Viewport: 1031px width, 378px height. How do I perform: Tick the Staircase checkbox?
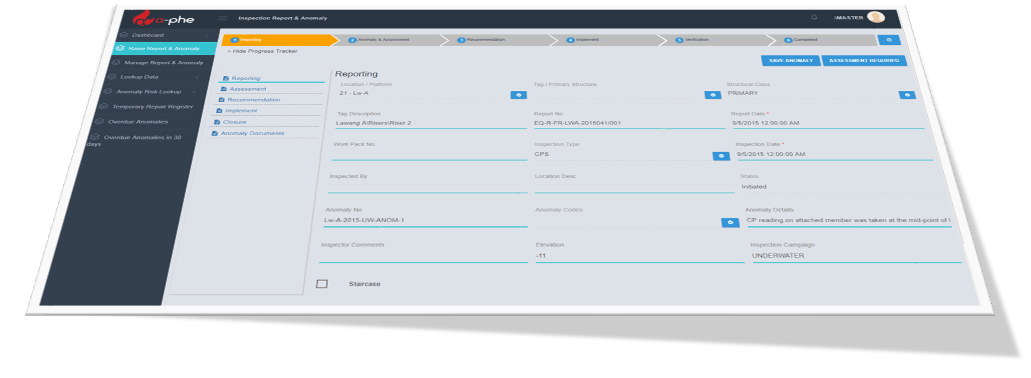pos(322,284)
